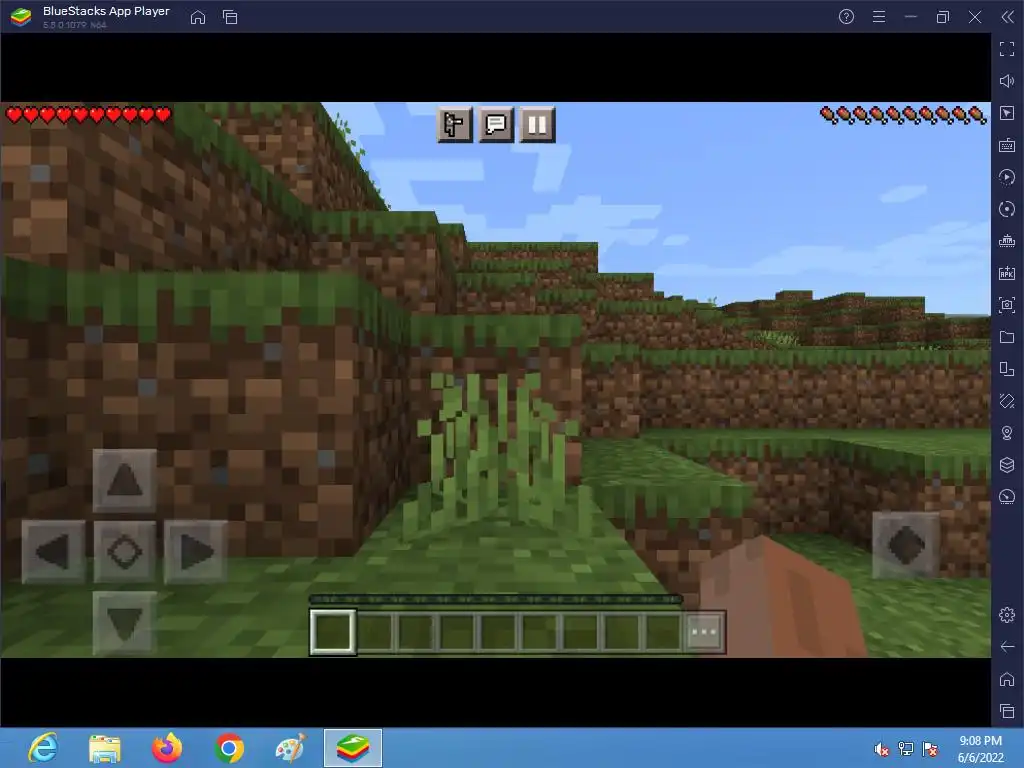Click the sync circular-arrows sidebar icon

(1007, 209)
